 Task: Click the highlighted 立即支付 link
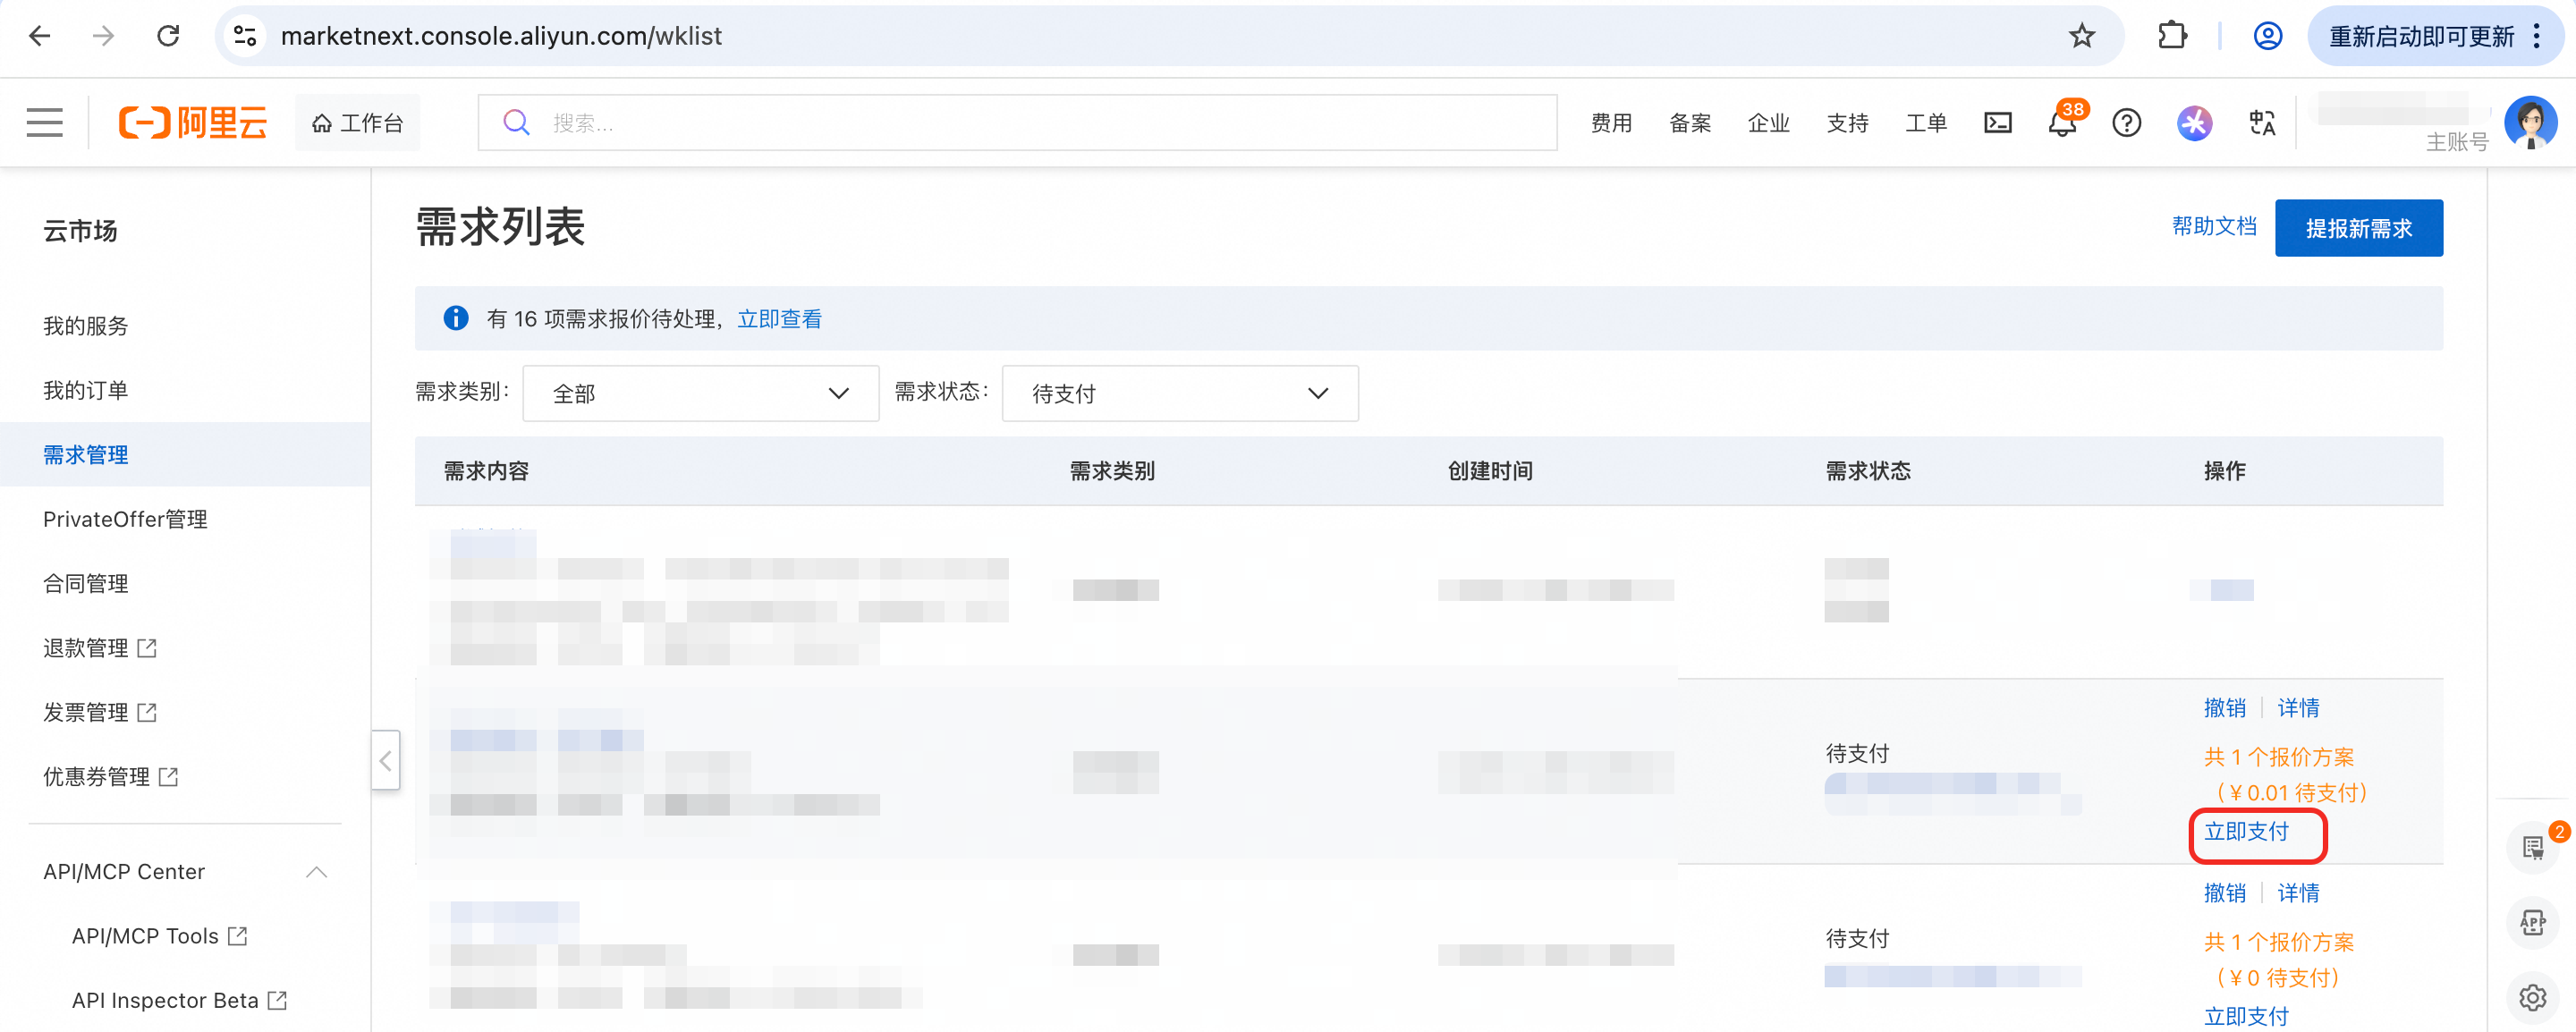tap(2246, 831)
